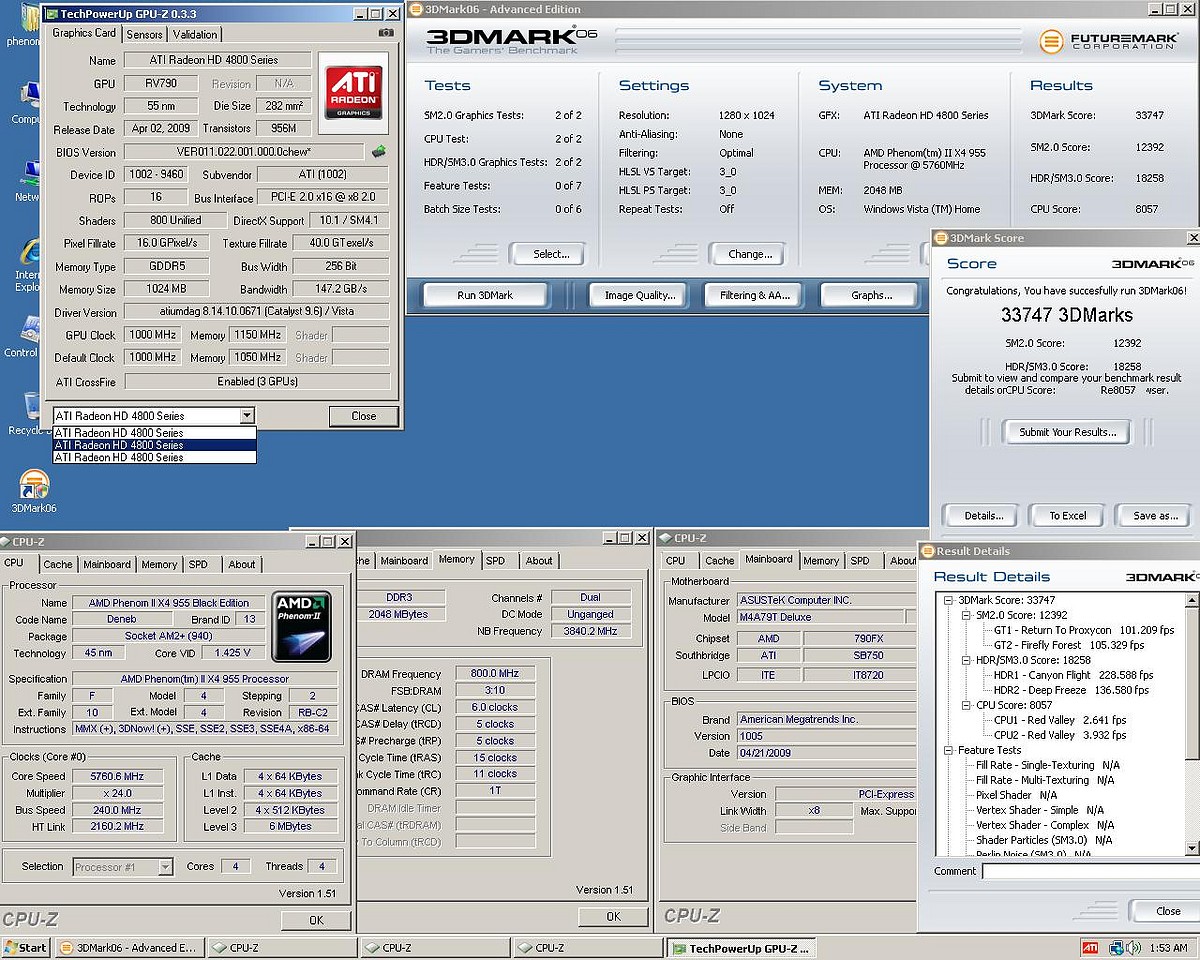Open the Memory tab in the CPU-Z motherboard window
1200x960 pixels.
821,561
